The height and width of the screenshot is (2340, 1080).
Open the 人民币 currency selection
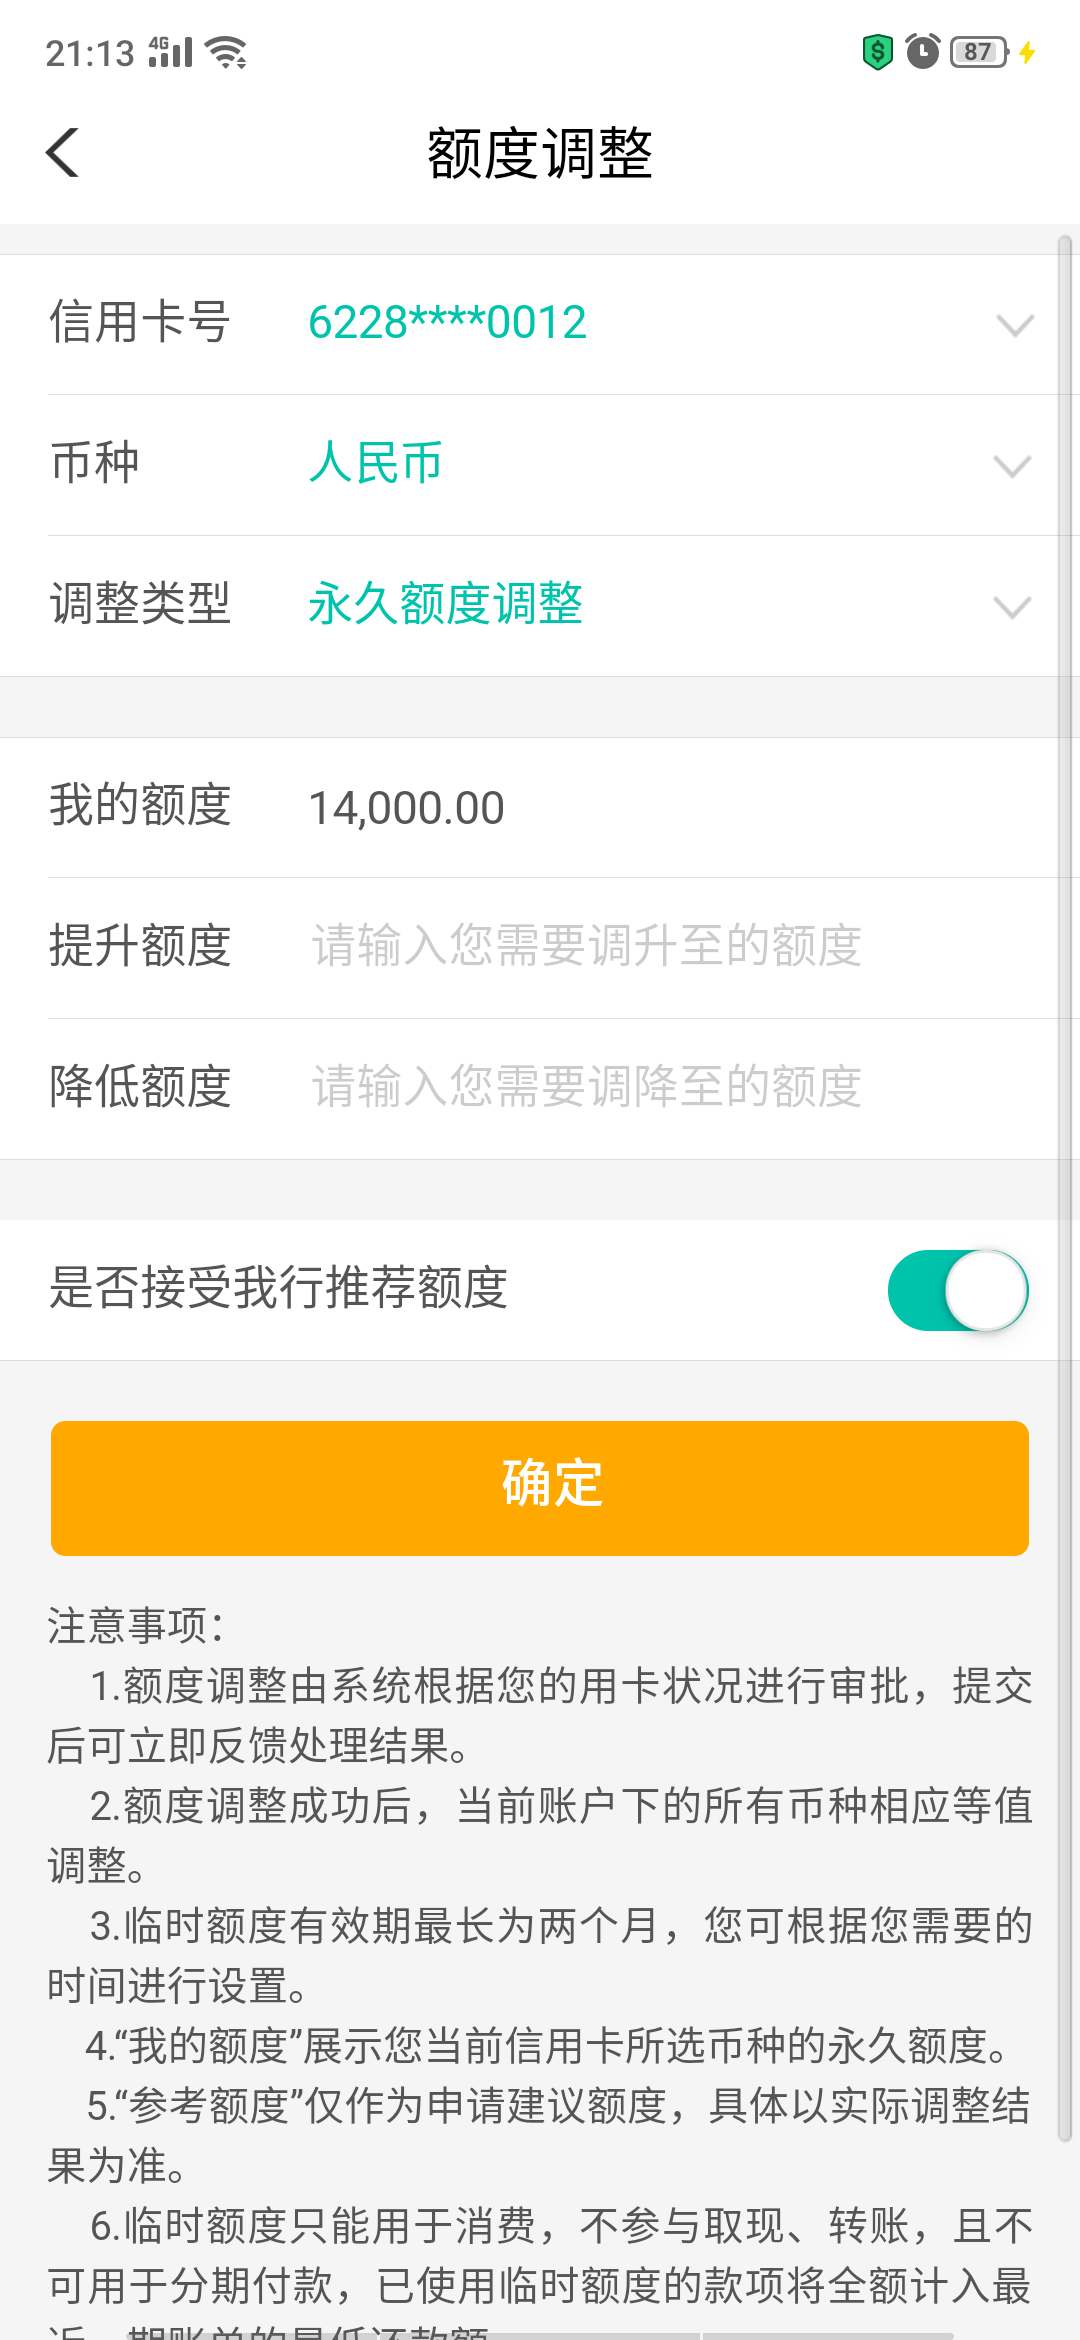pos(376,463)
